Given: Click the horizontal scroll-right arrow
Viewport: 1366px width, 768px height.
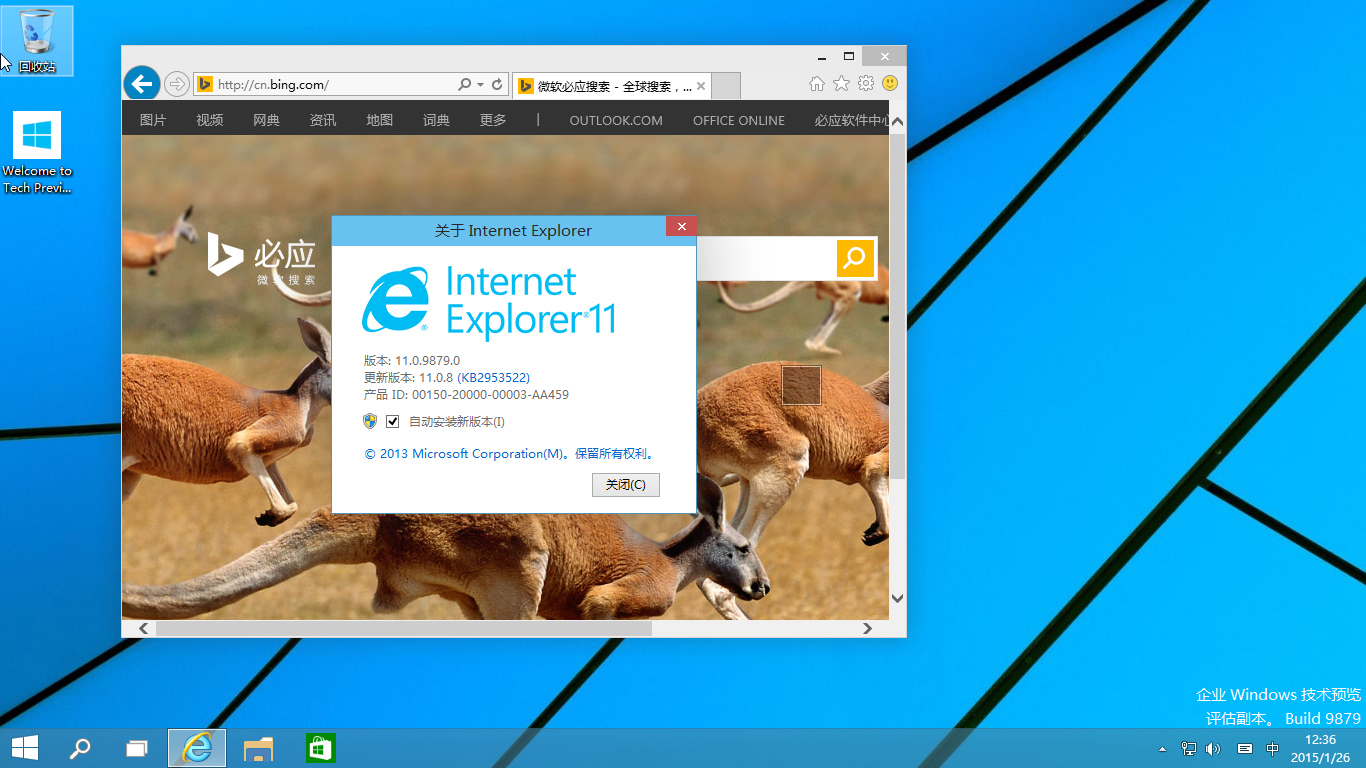Looking at the screenshot, I should tap(867, 628).
